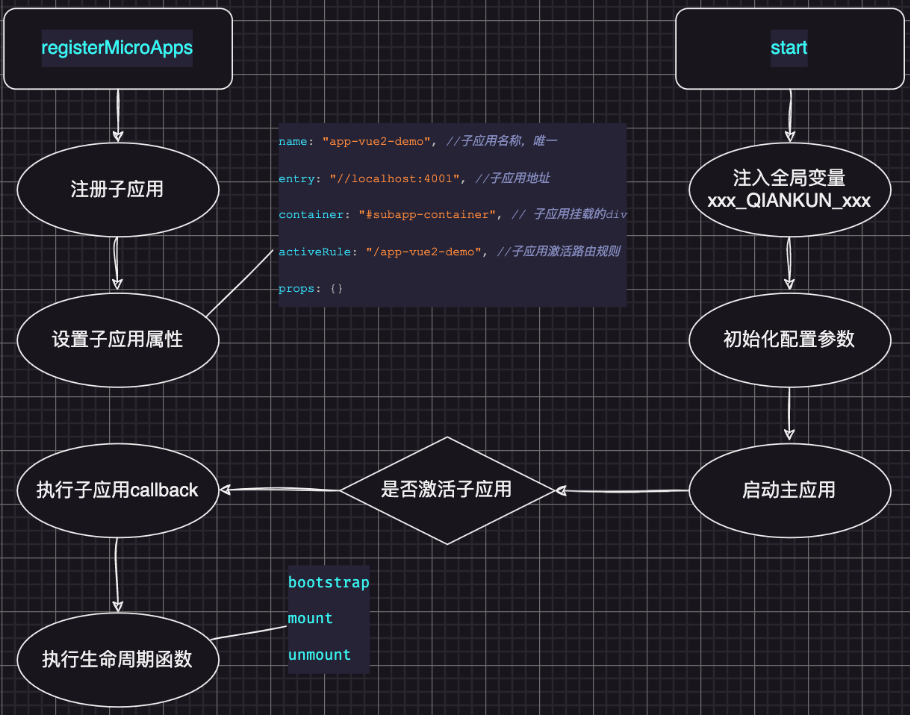This screenshot has width=910, height=715.
Task: Click the 注册子应用 ellipse node
Action: point(118,189)
